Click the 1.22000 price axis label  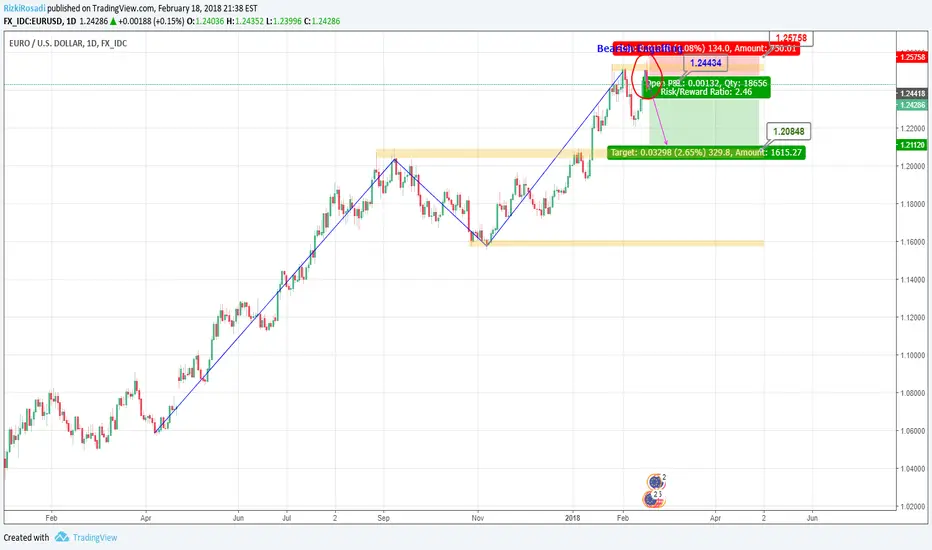pyautogui.click(x=914, y=128)
